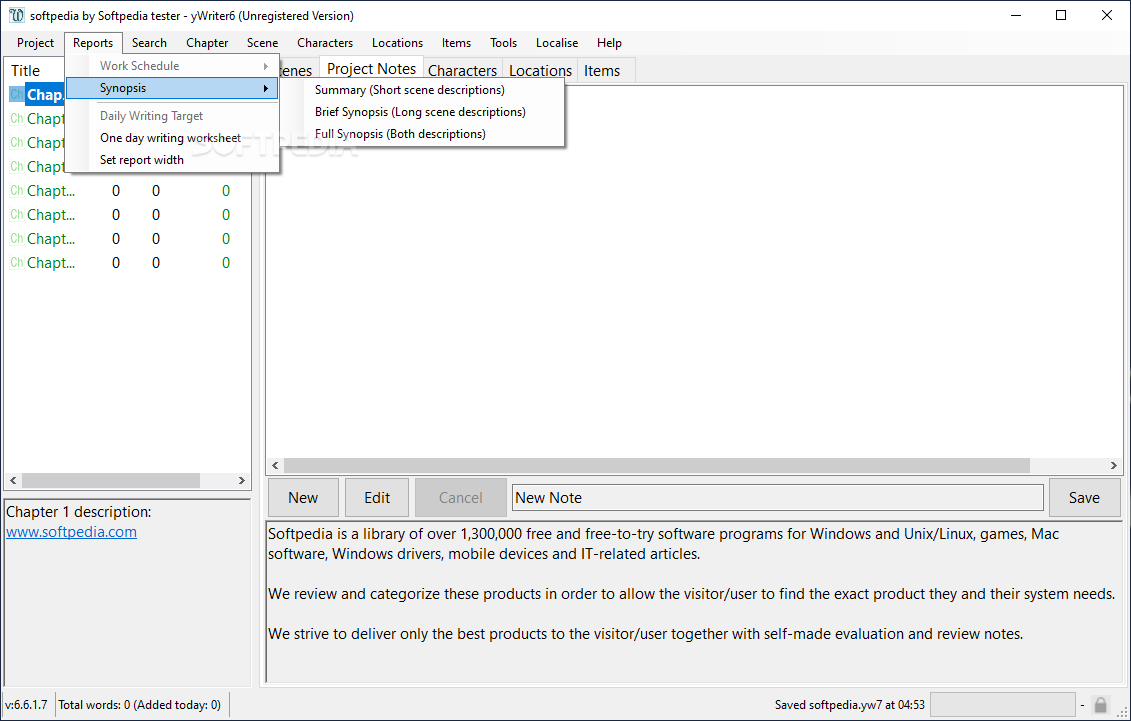The width and height of the screenshot is (1131, 721).
Task: Click the Edit note button
Action: tap(377, 497)
